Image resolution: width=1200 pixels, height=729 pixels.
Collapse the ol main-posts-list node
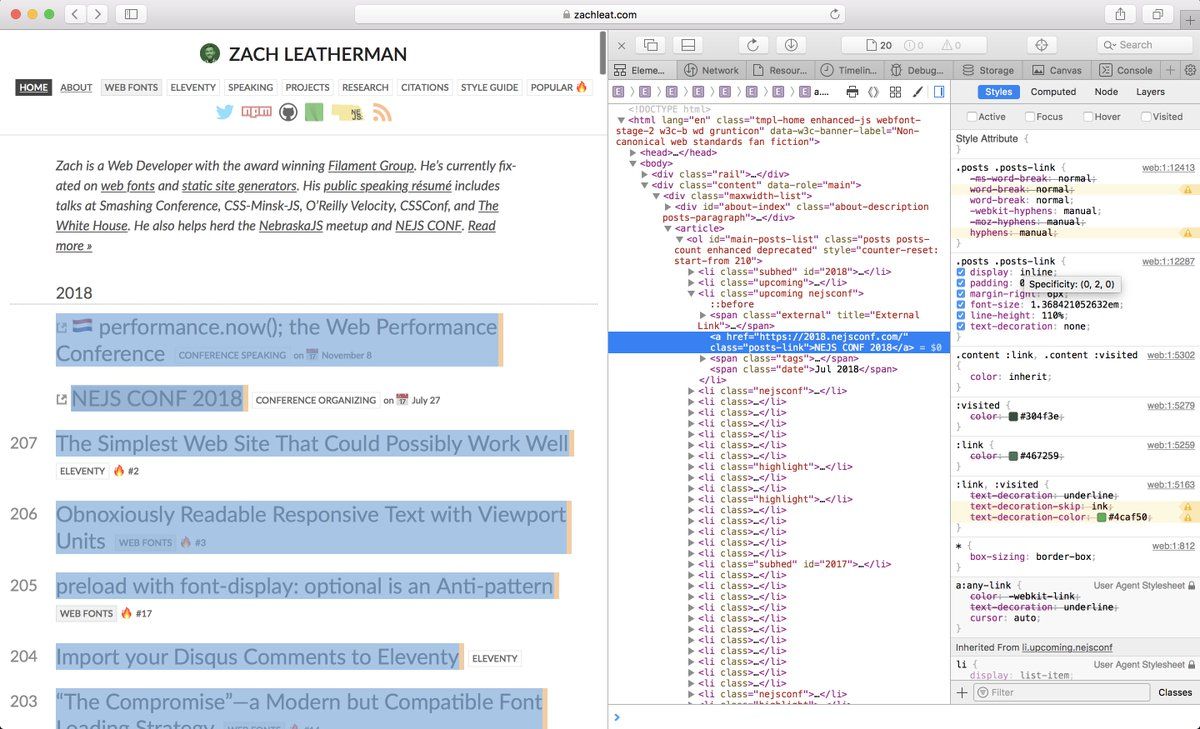[679, 239]
